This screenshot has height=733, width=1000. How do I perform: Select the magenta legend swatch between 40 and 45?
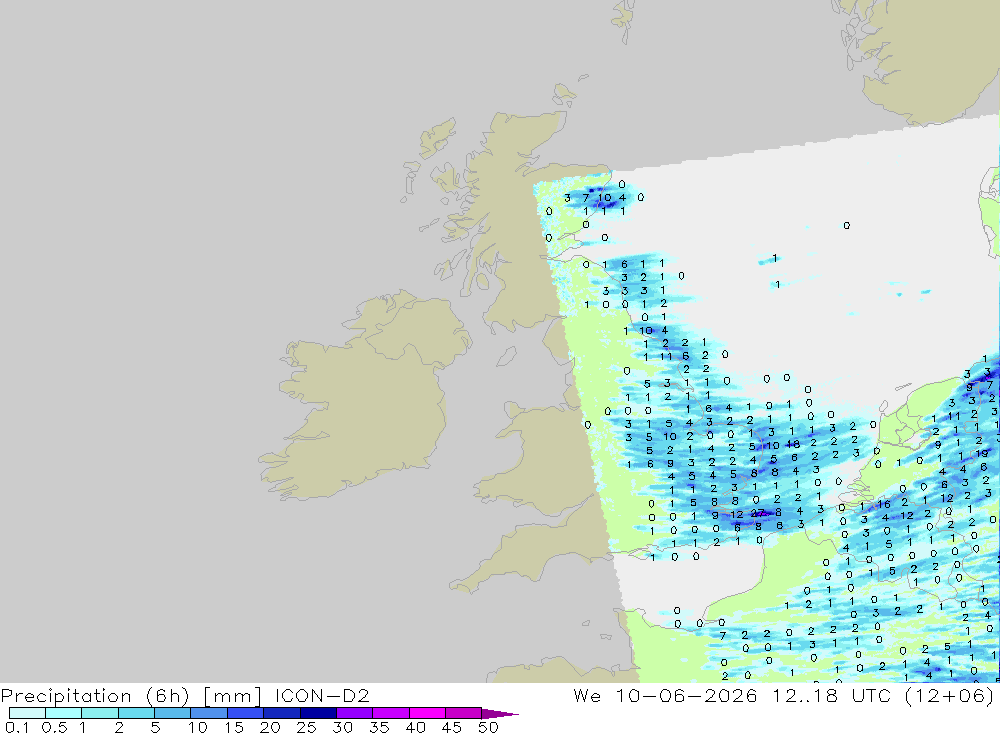click(x=427, y=713)
